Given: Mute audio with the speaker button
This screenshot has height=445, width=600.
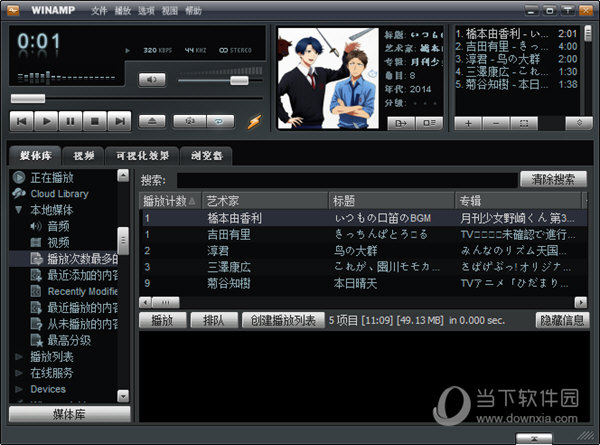Looking at the screenshot, I should tap(152, 80).
